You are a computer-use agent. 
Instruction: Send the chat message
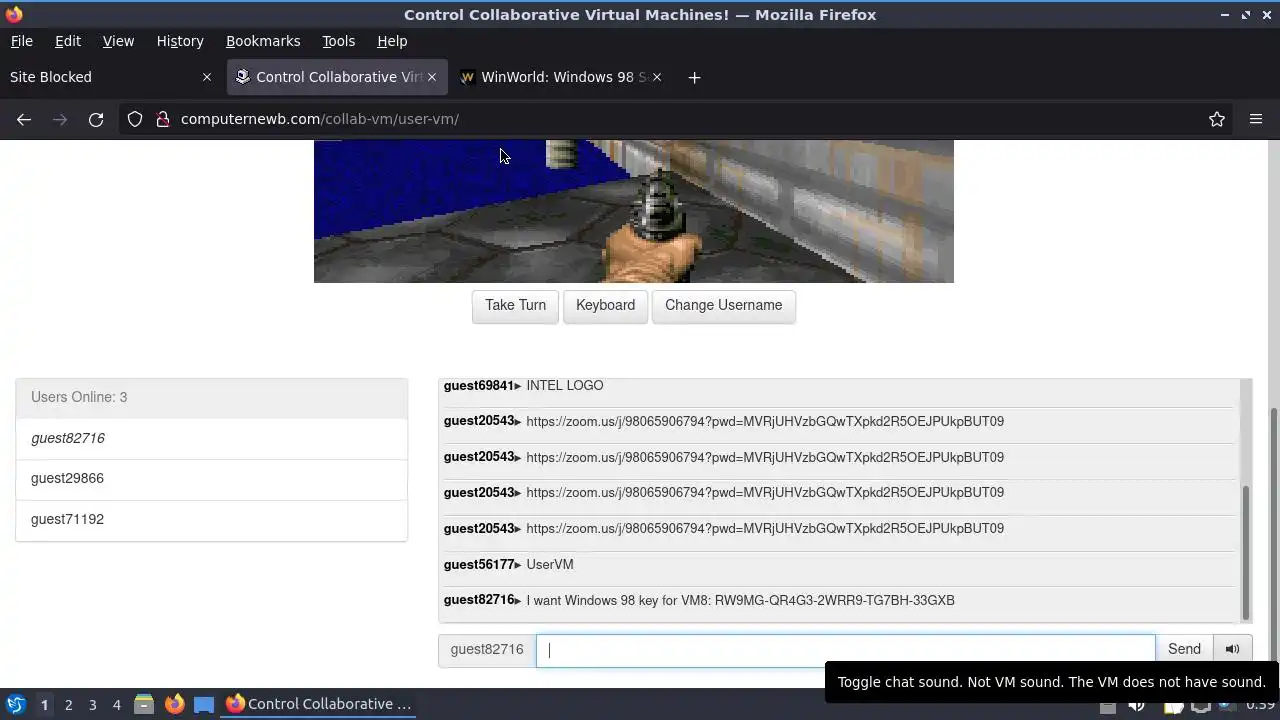1184,649
